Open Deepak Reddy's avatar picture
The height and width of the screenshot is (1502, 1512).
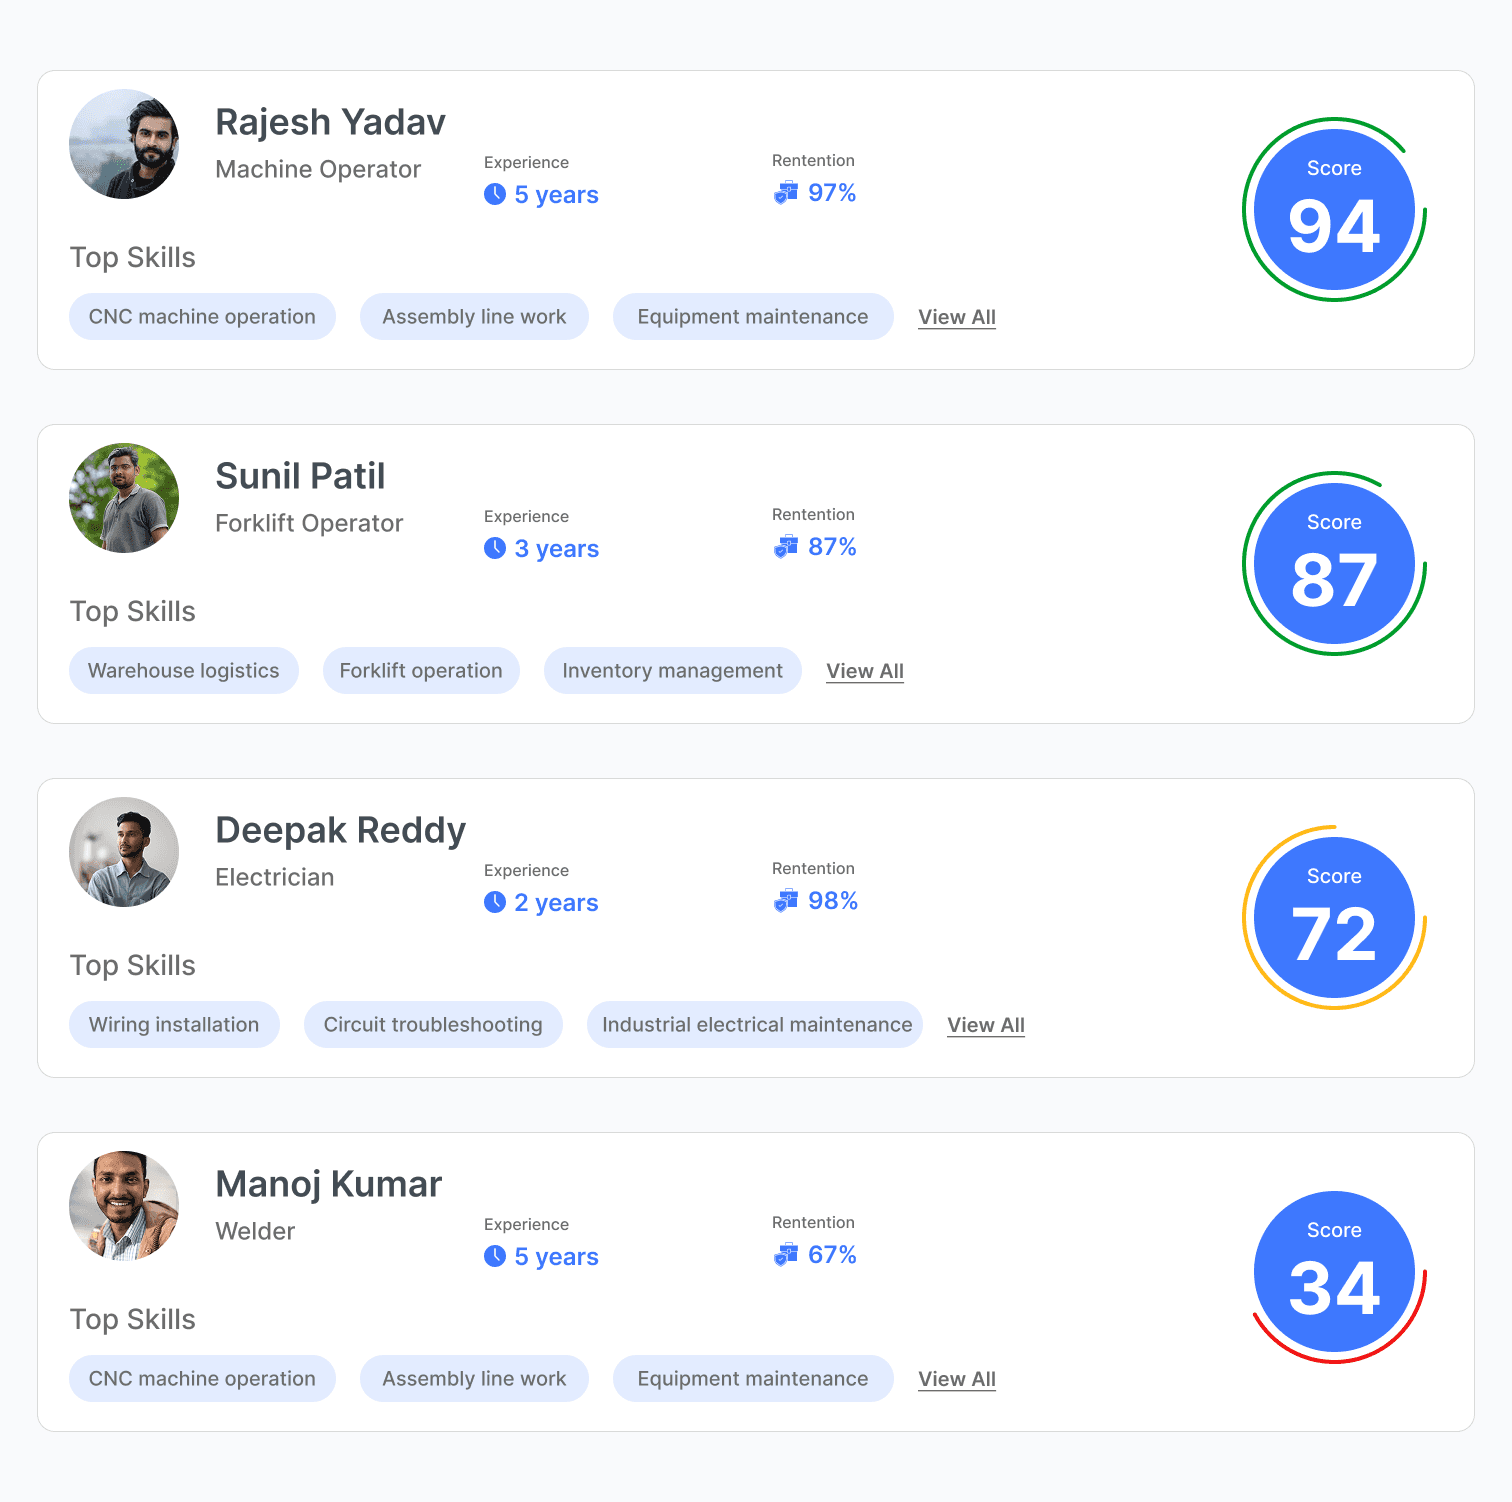pyautogui.click(x=124, y=852)
